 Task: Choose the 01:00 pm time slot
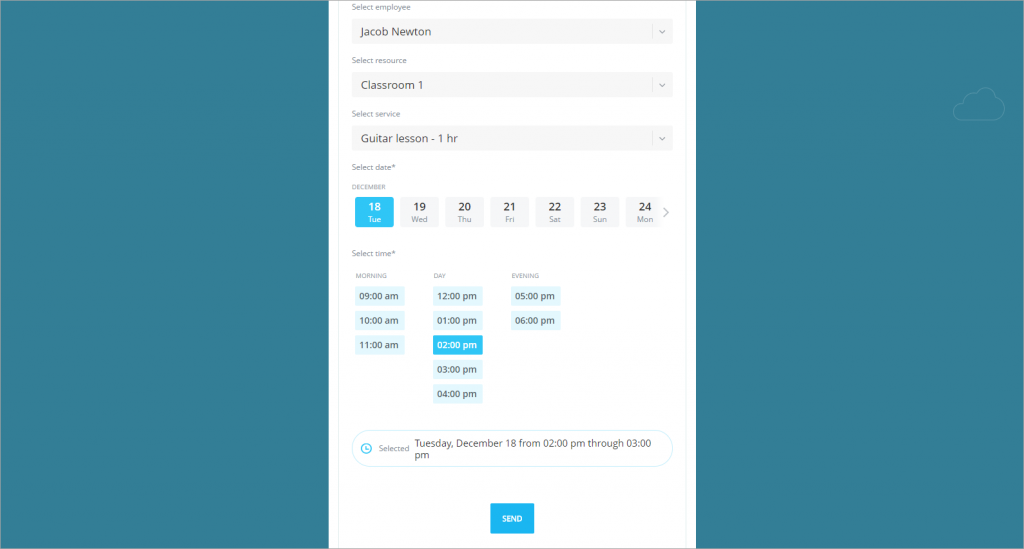458,321
